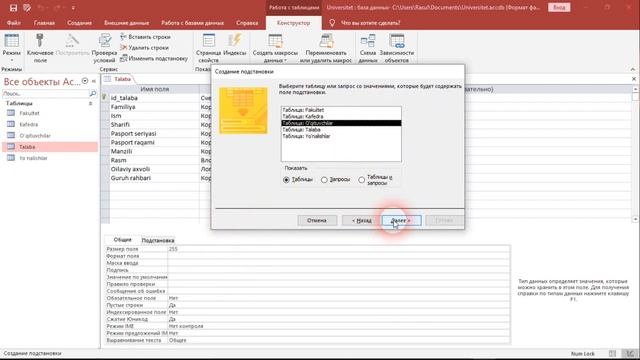This screenshot has width=640, height=360.
Task: Click in navigation pane search box
Action: tap(45, 93)
